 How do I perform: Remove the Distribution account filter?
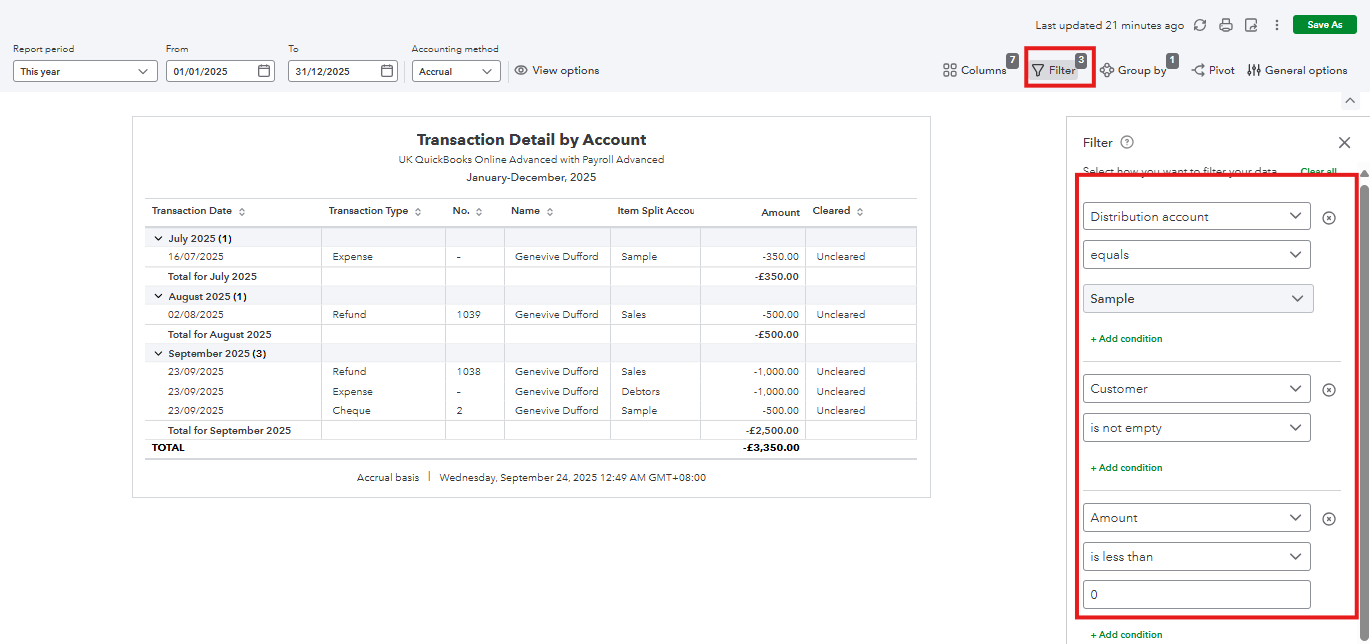click(x=1329, y=217)
